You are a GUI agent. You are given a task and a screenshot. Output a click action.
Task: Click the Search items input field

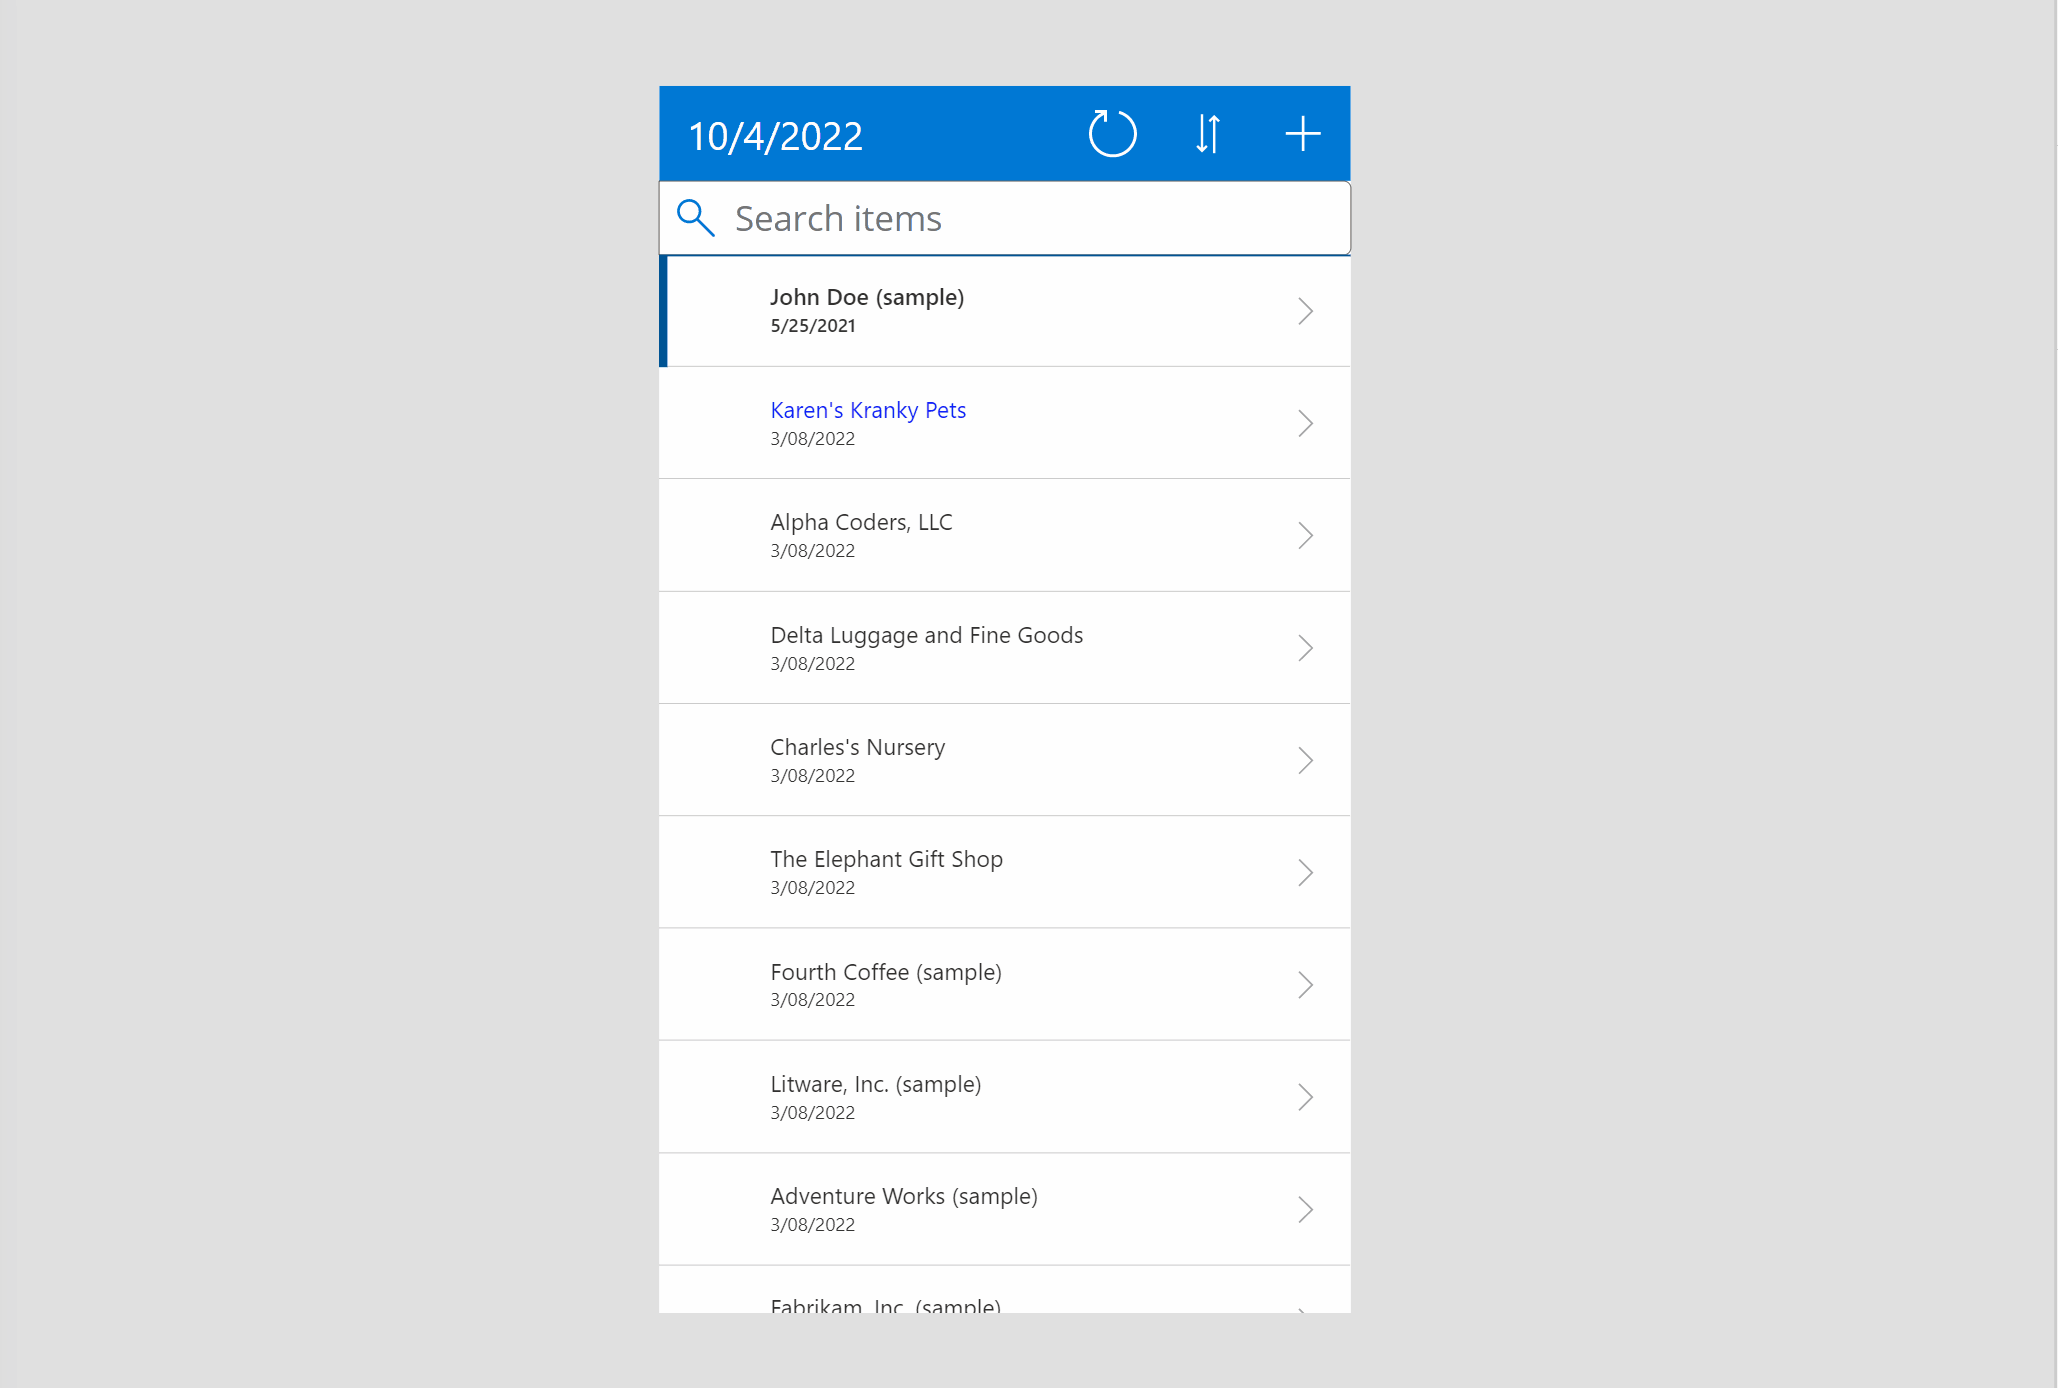click(x=1003, y=218)
